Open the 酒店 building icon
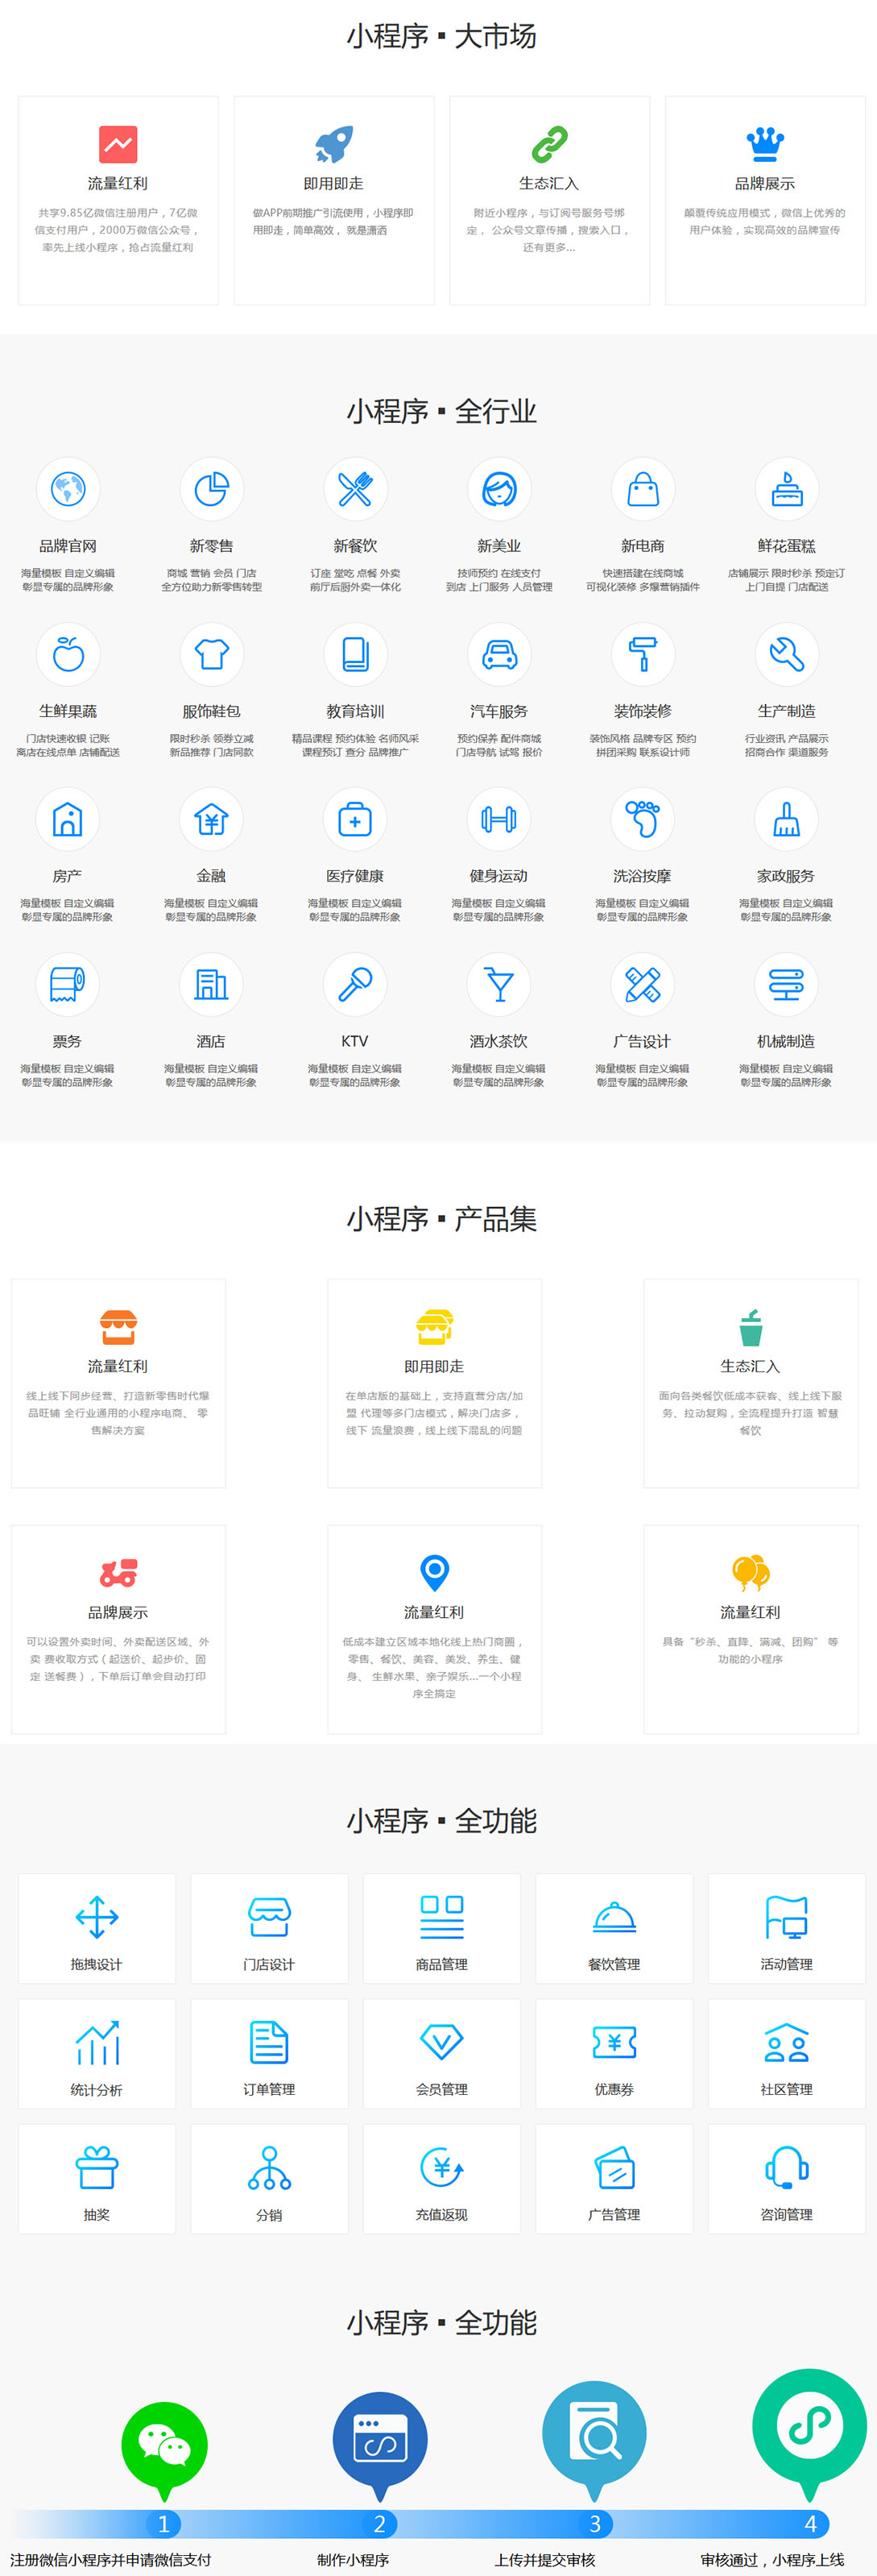The image size is (877, 2576). click(211, 984)
